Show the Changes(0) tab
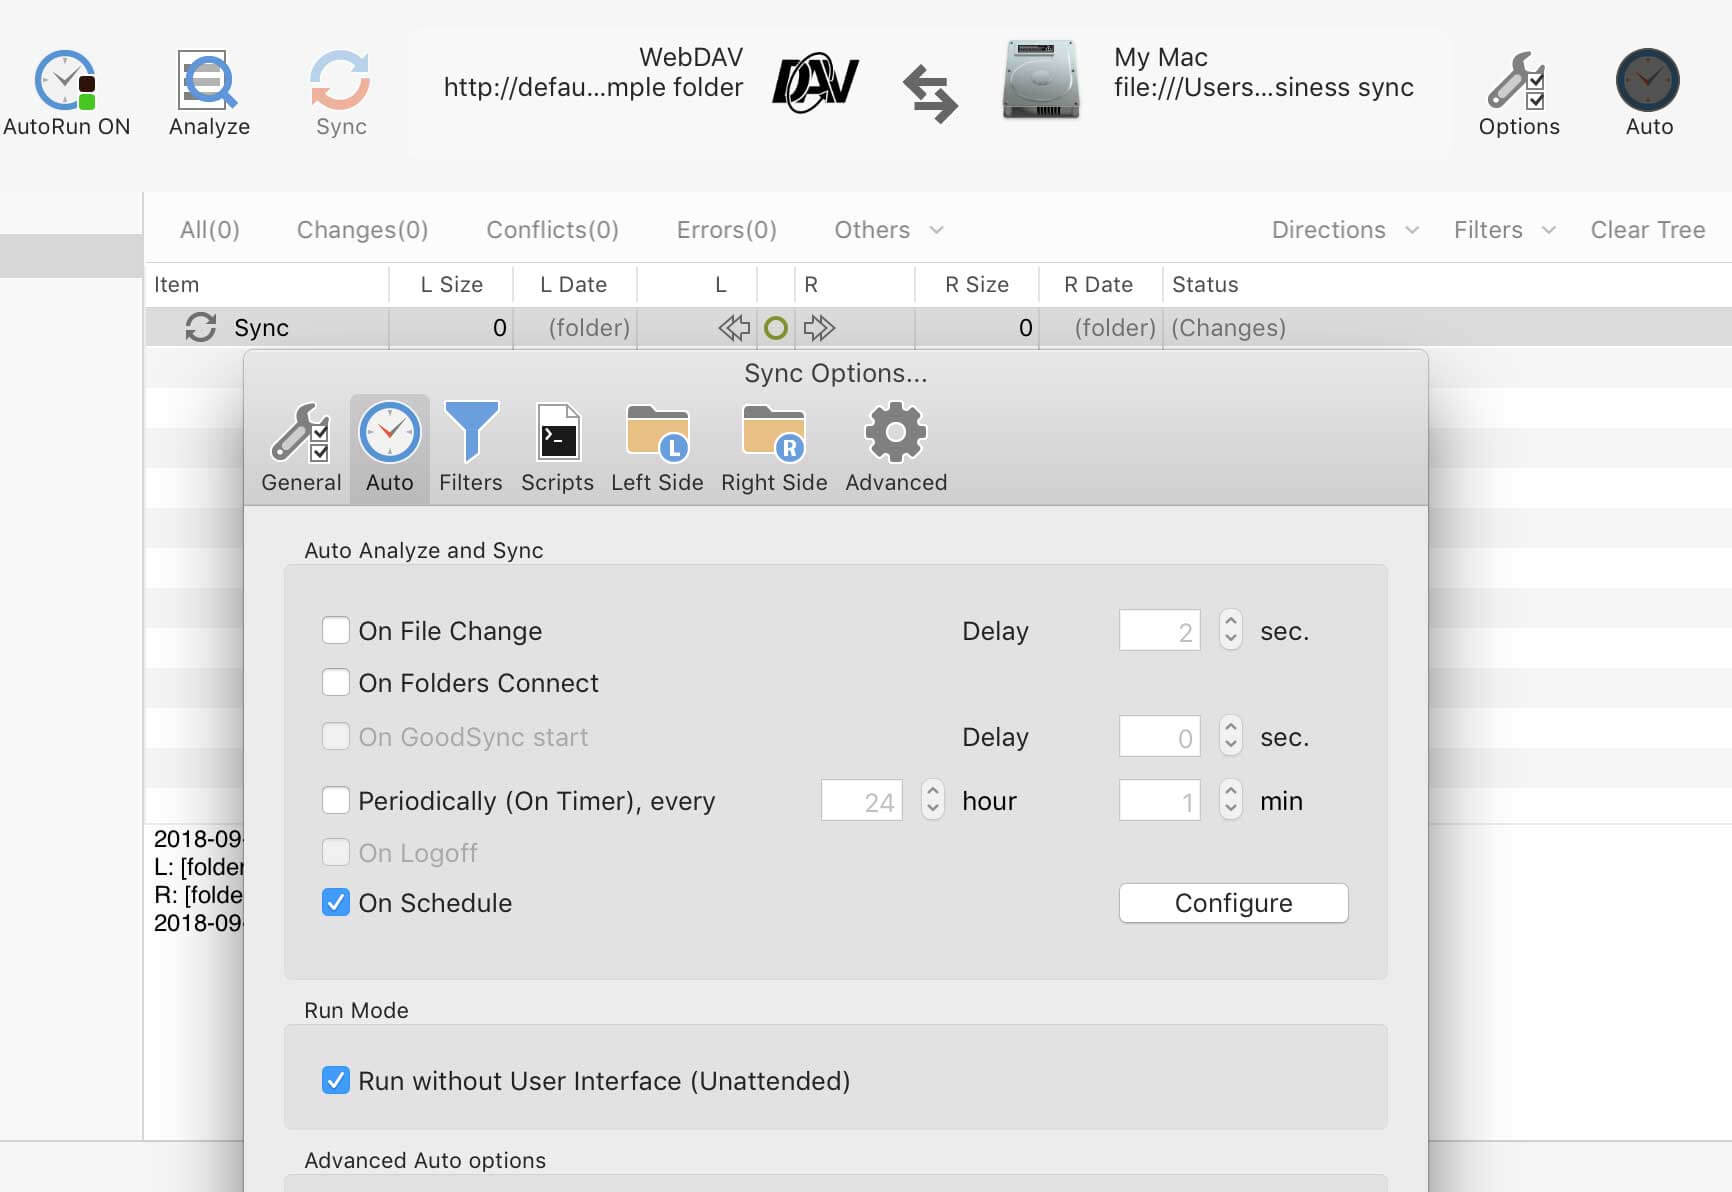 click(x=362, y=230)
